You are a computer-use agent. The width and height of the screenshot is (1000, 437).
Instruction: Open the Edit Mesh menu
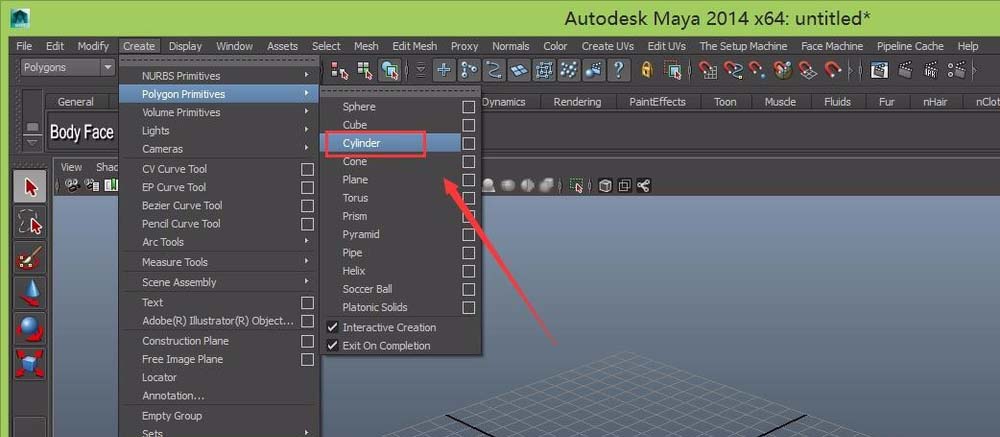415,46
